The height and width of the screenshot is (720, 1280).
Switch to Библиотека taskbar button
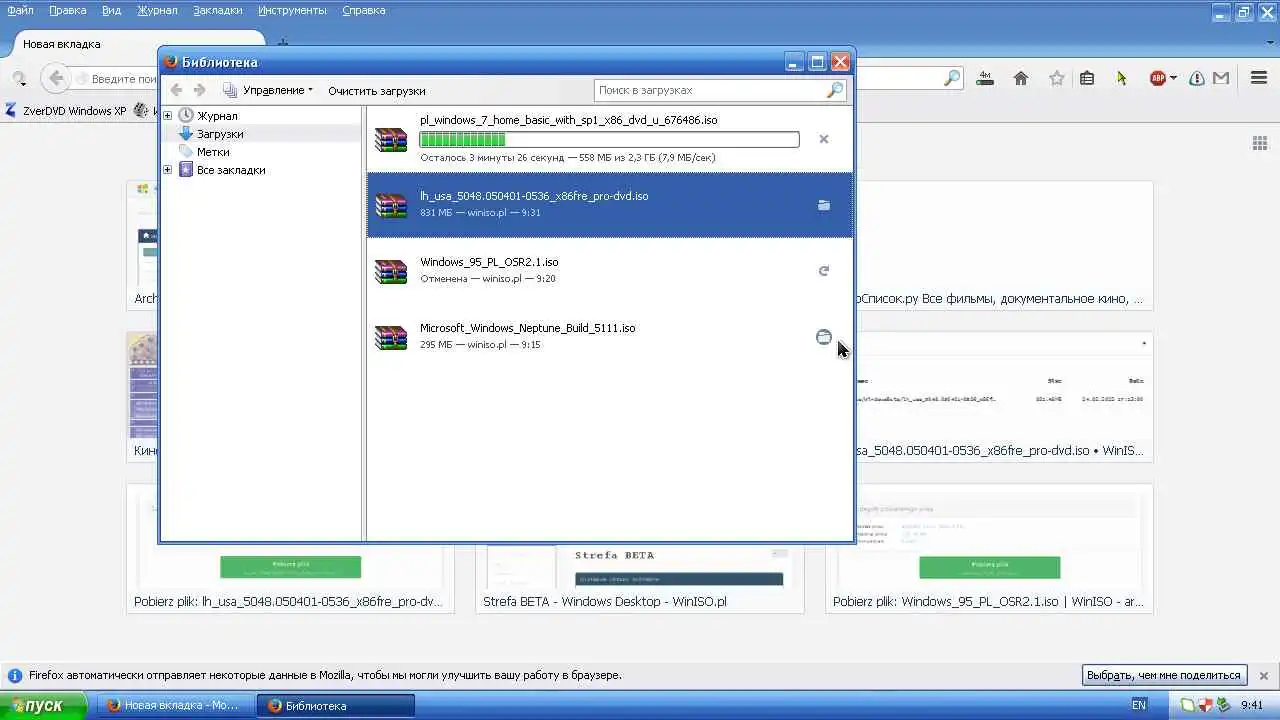click(x=336, y=705)
